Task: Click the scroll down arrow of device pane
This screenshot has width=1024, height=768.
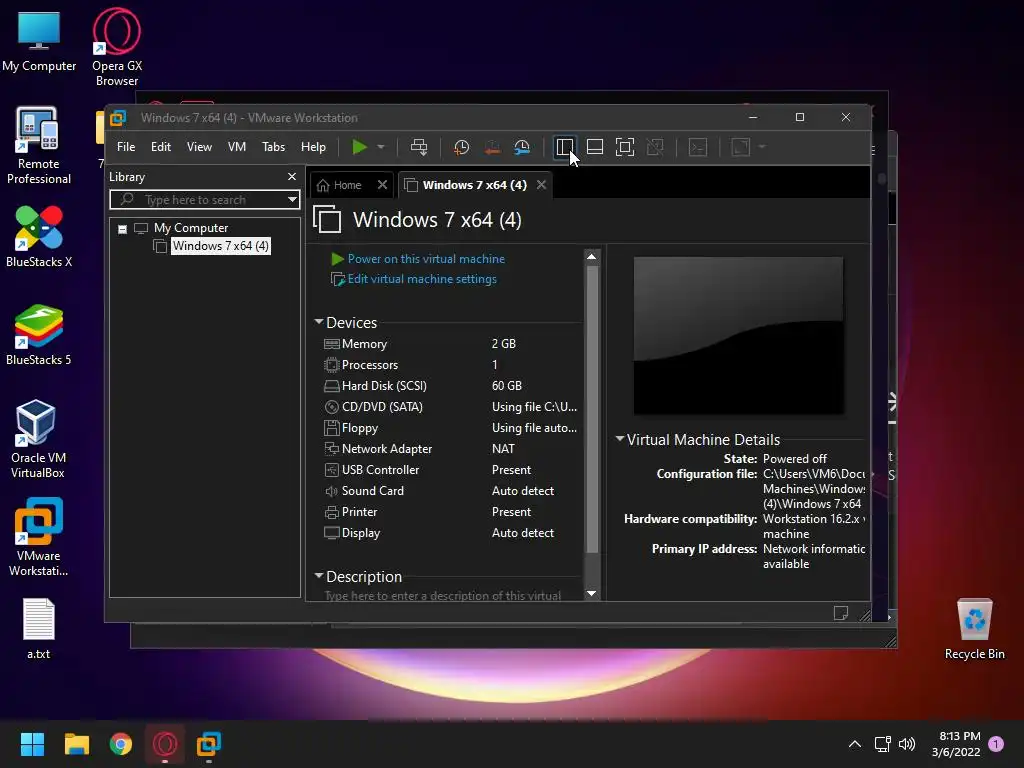Action: pos(592,594)
